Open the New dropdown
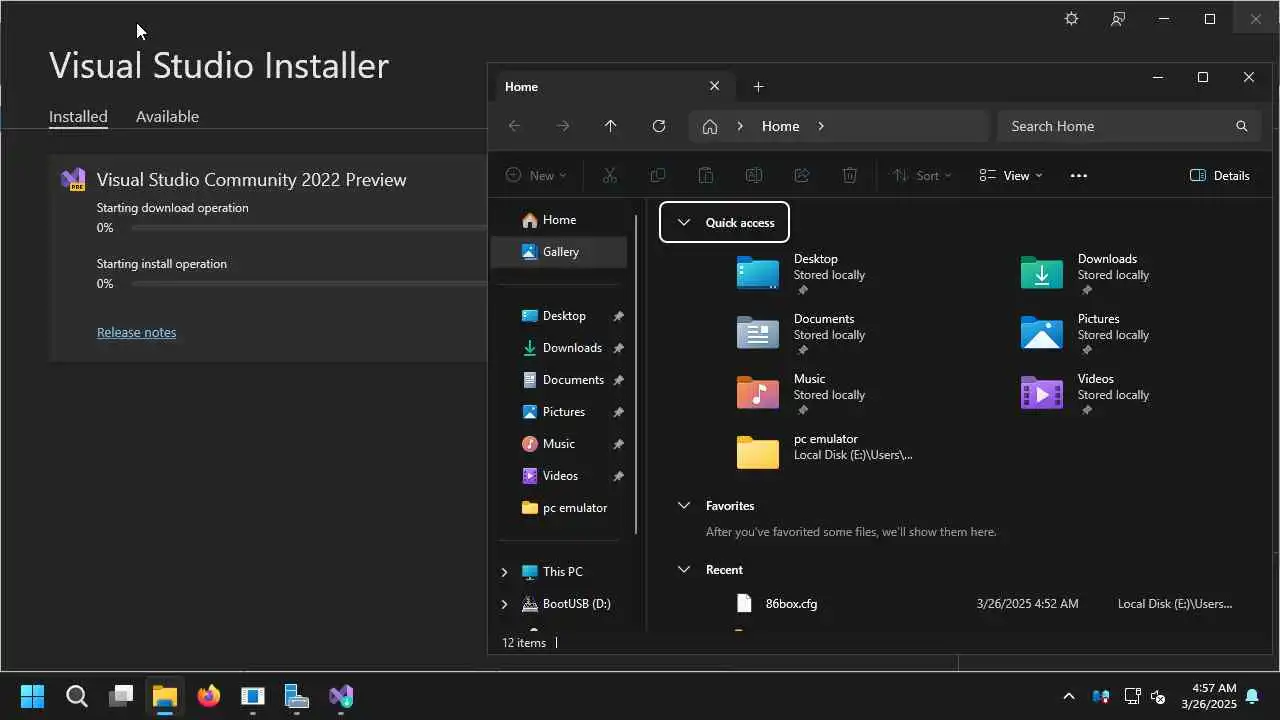1280x720 pixels. (x=536, y=175)
